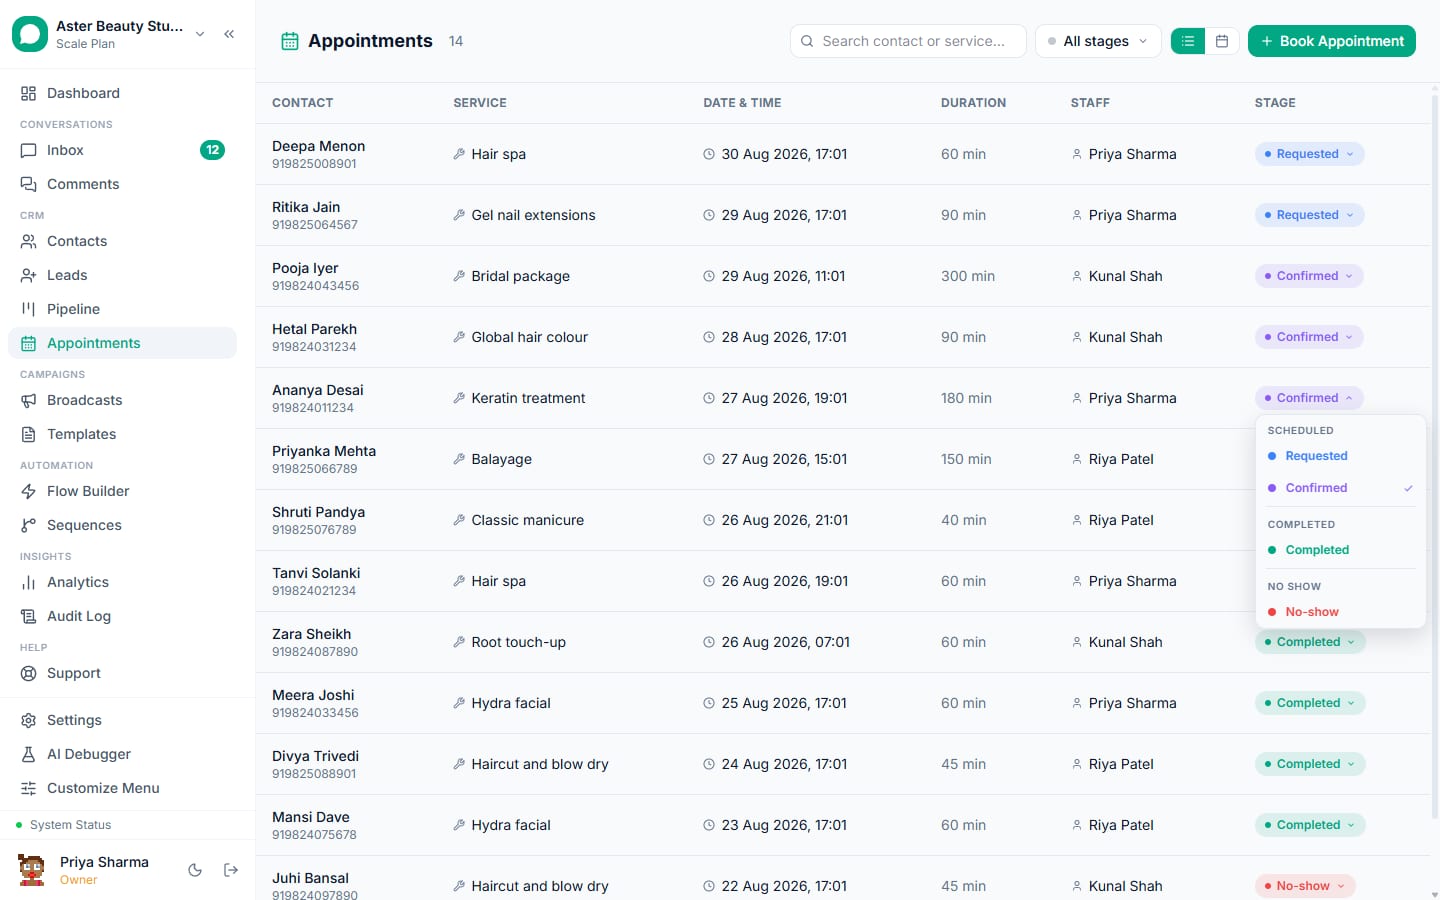Image resolution: width=1440 pixels, height=900 pixels.
Task: Click contact name Deepa Menon
Action: tap(318, 146)
